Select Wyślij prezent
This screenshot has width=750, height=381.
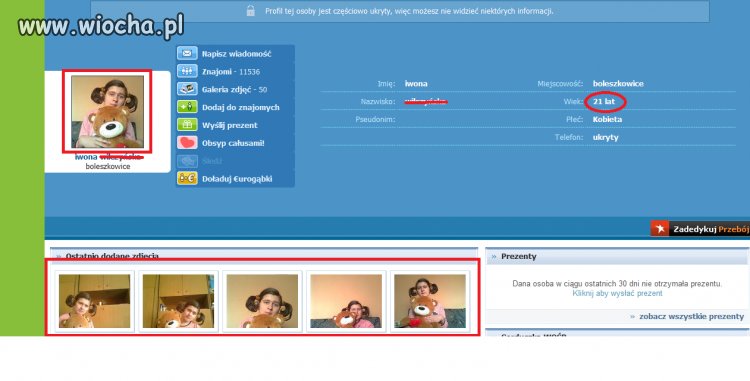(x=230, y=125)
